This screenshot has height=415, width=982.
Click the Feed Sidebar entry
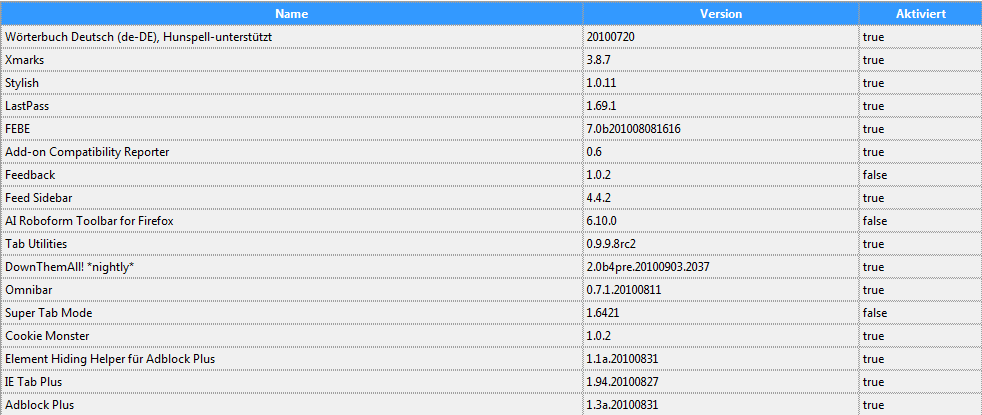tap(38, 198)
